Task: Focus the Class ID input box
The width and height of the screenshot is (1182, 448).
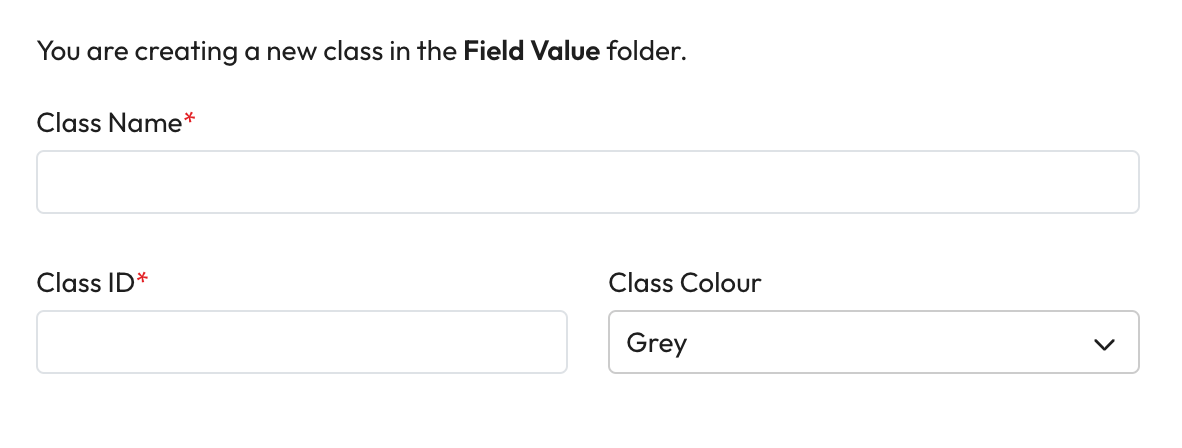Action: 301,342
